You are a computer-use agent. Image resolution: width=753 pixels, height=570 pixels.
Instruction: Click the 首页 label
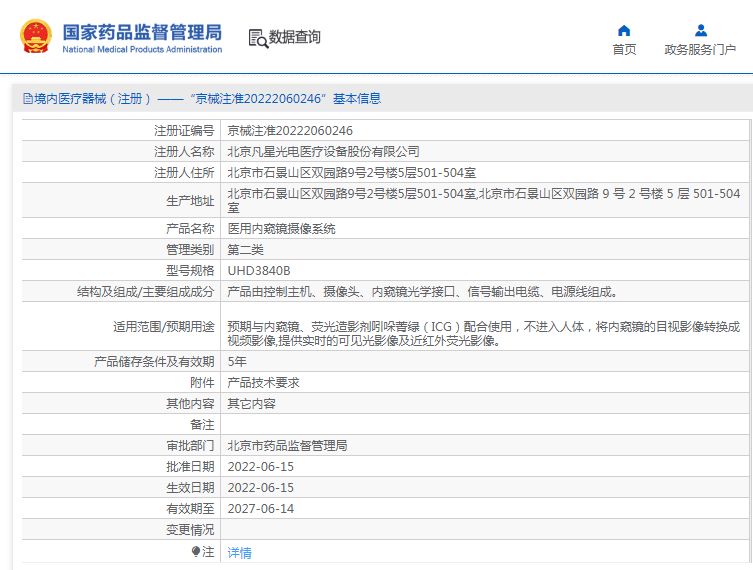point(624,49)
